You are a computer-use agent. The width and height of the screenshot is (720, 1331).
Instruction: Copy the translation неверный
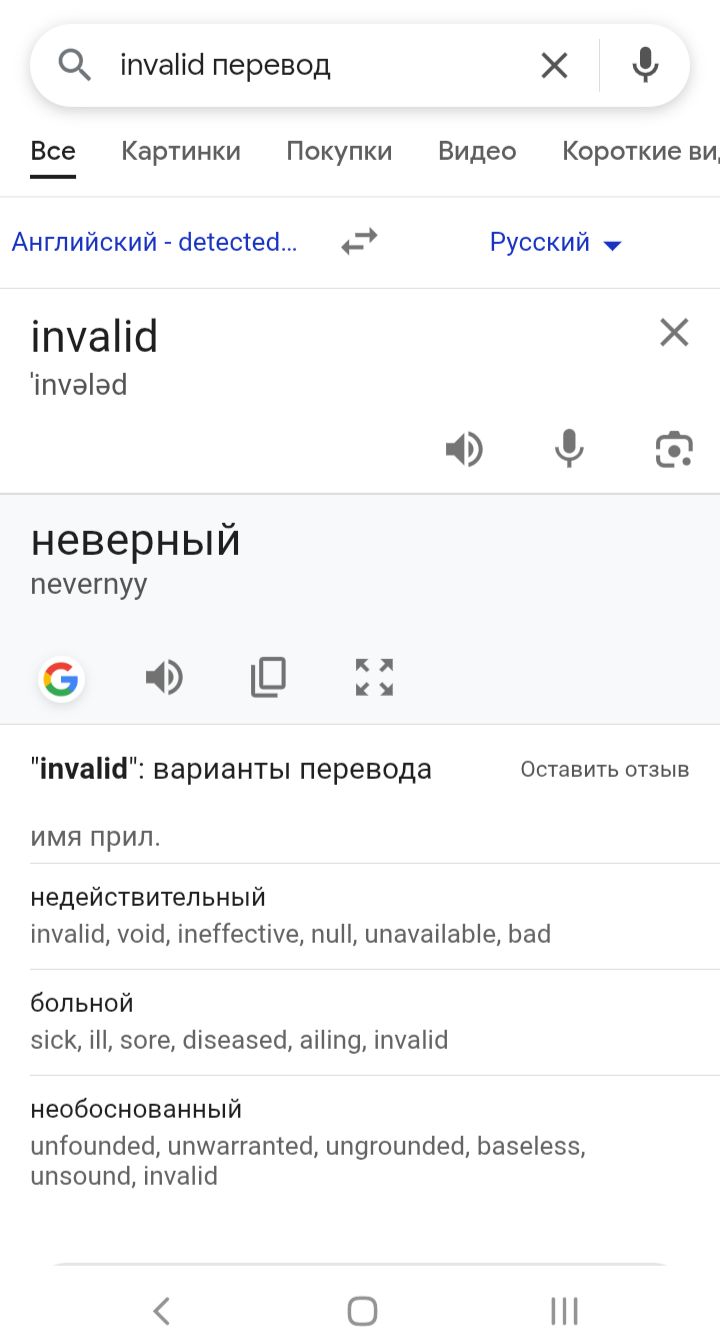[x=268, y=677]
